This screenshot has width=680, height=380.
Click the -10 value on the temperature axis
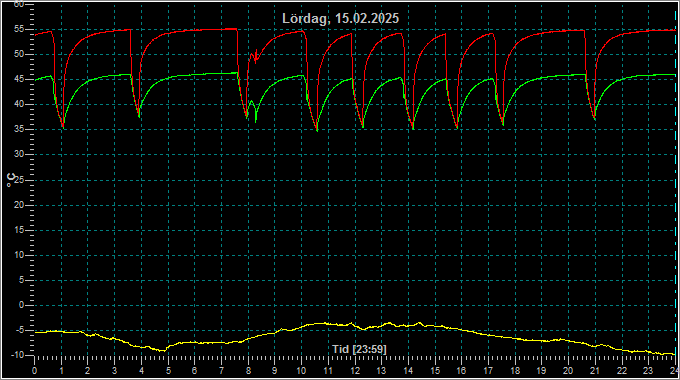pos(17,355)
